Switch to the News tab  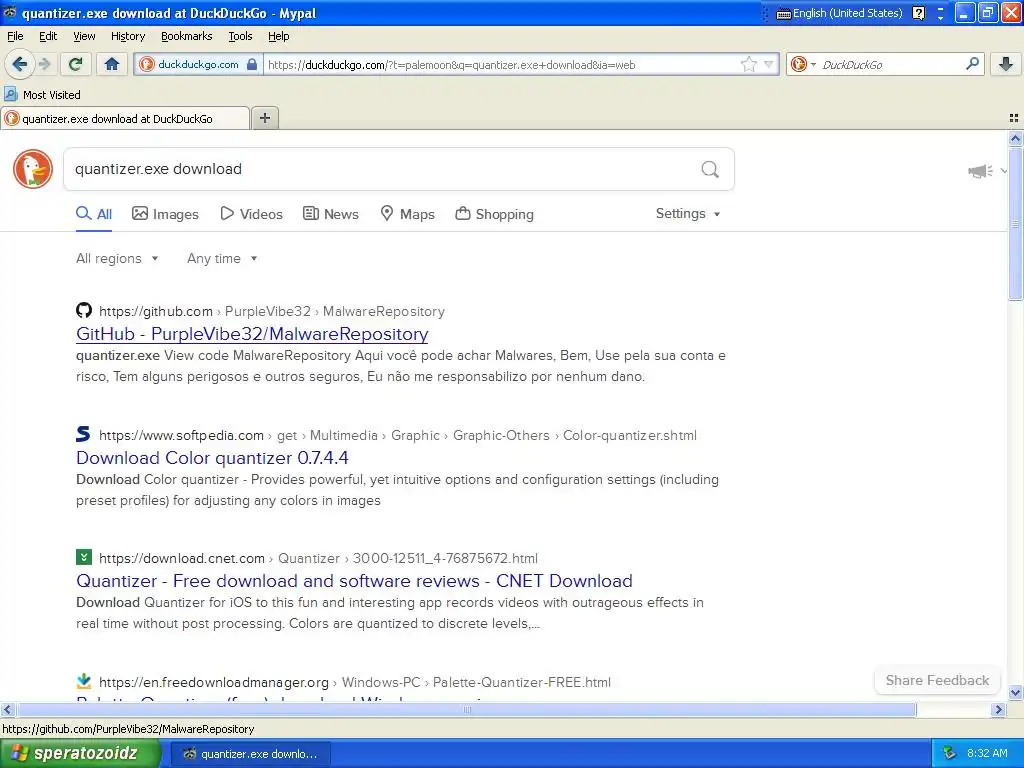(331, 214)
